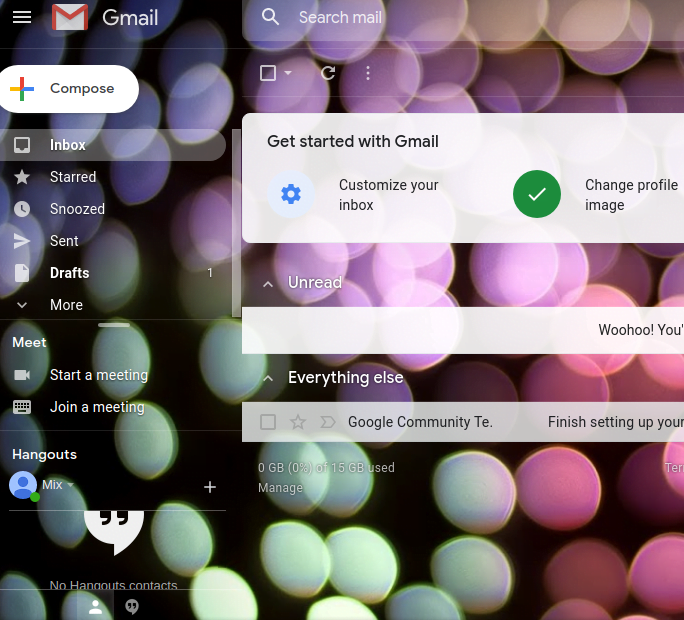Viewport: 684px width, 620px height.
Task: Refresh the inbox with reload icon
Action: 328,73
